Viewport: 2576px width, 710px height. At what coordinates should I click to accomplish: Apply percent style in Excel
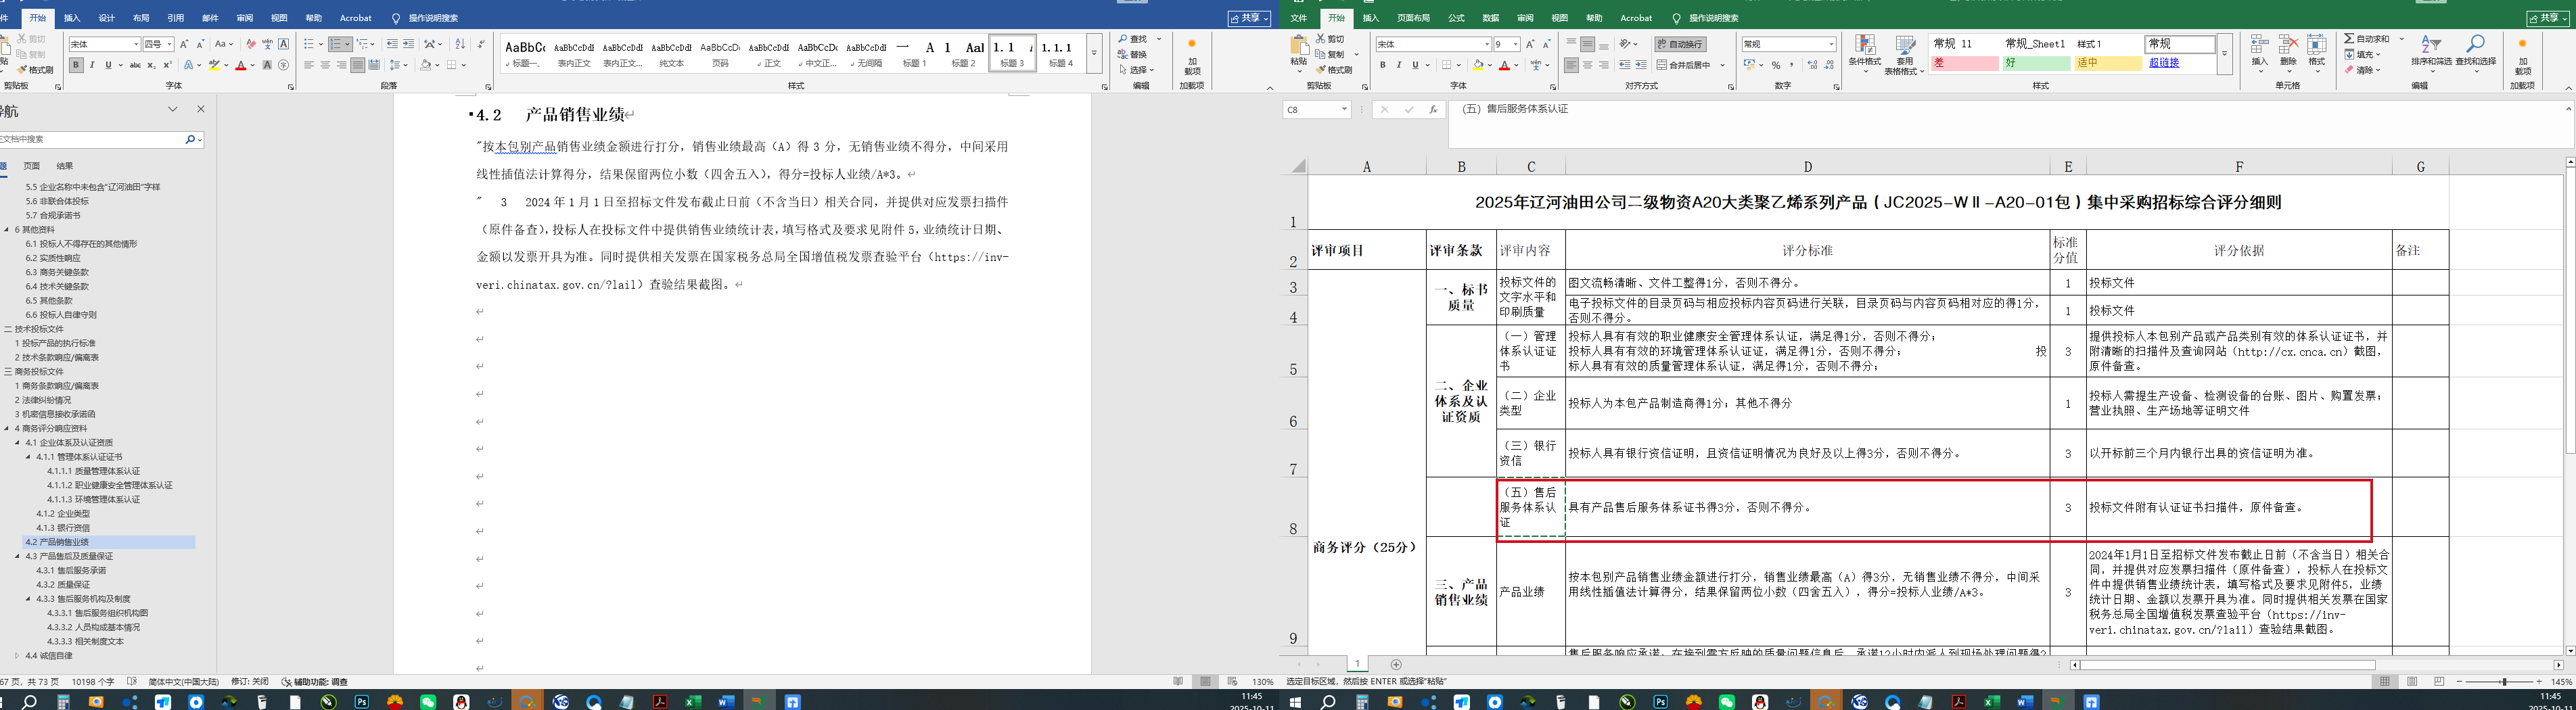(x=1776, y=65)
